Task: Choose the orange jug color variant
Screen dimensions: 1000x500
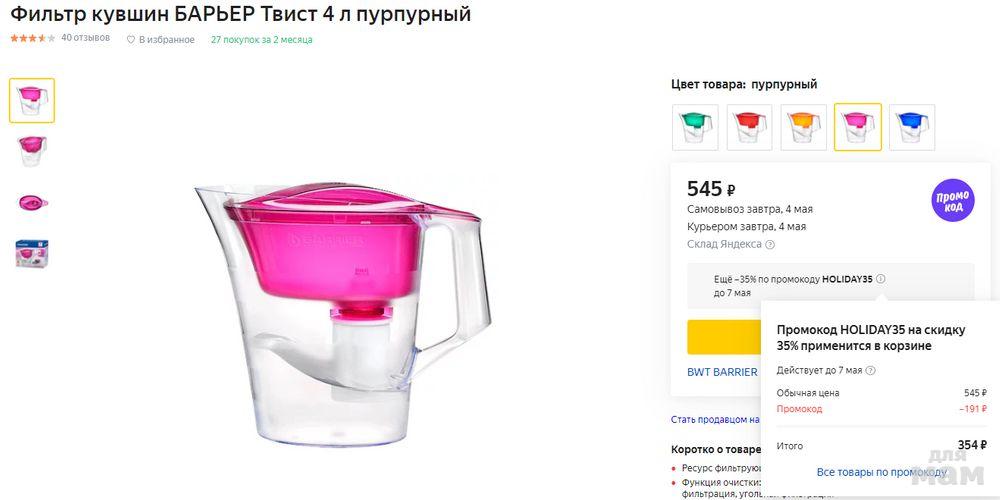Action: [803, 127]
